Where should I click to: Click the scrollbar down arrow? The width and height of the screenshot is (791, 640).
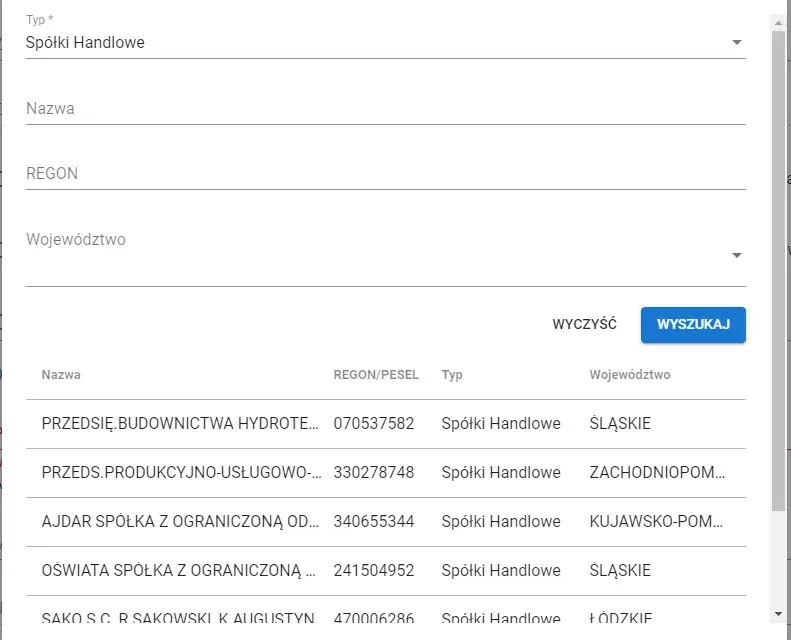click(778, 614)
